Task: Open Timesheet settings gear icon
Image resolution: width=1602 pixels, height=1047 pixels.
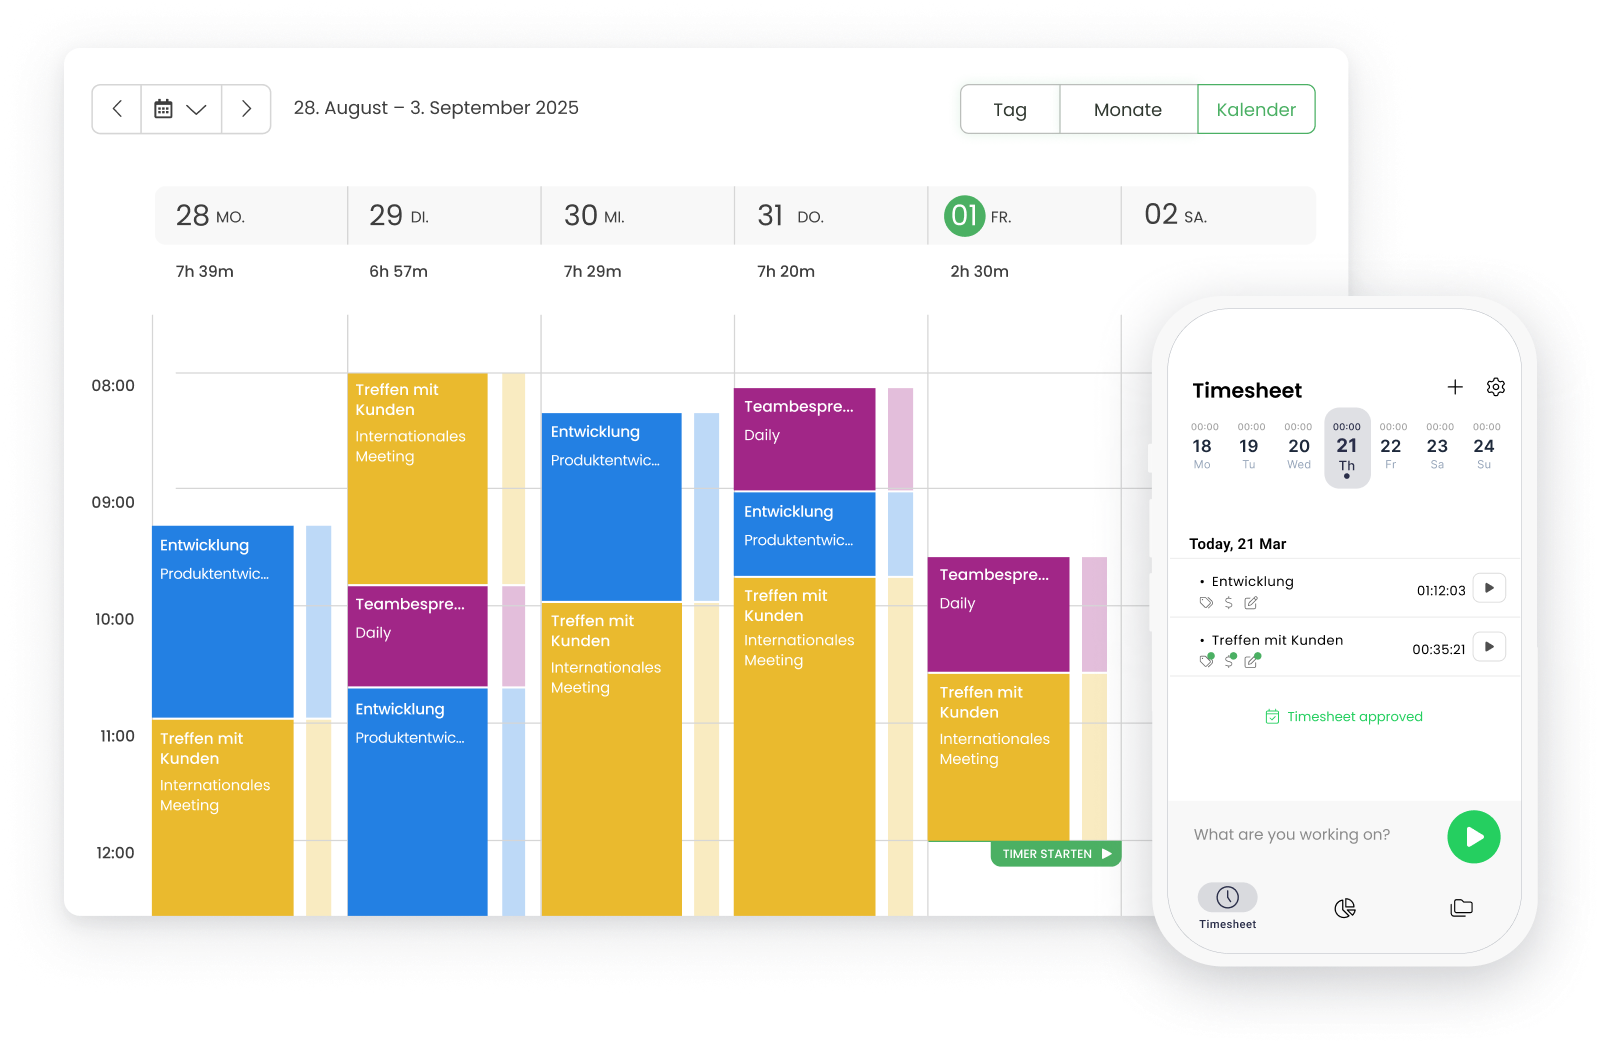Action: point(1496,387)
